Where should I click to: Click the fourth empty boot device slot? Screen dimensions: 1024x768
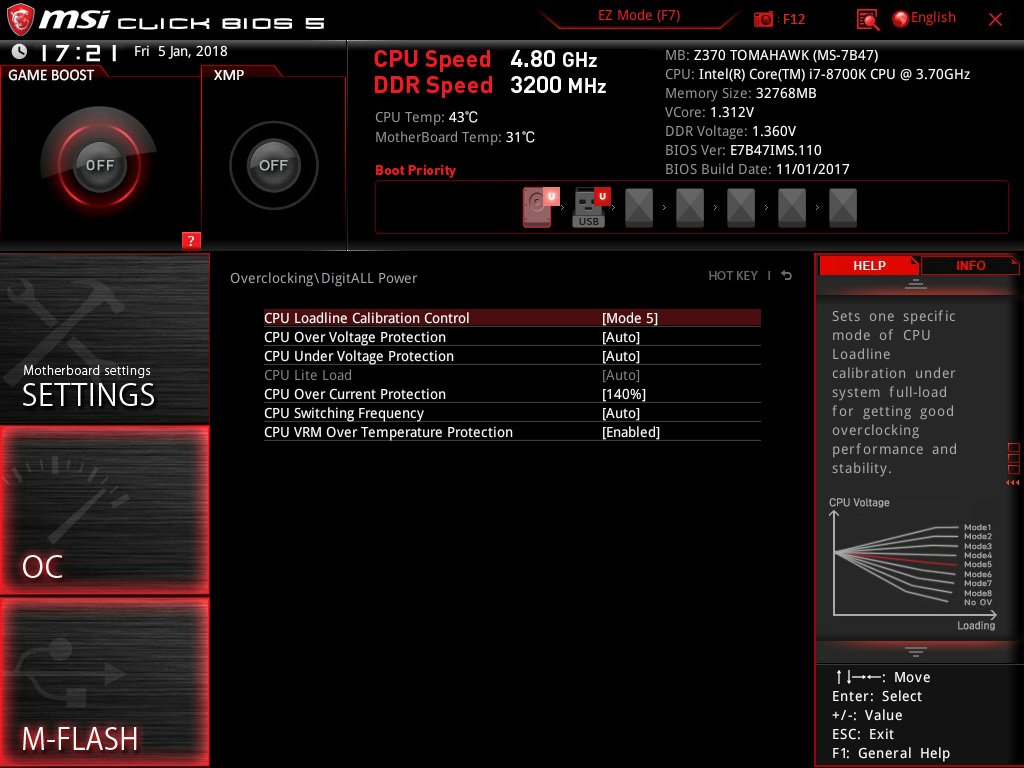pyautogui.click(x=690, y=208)
